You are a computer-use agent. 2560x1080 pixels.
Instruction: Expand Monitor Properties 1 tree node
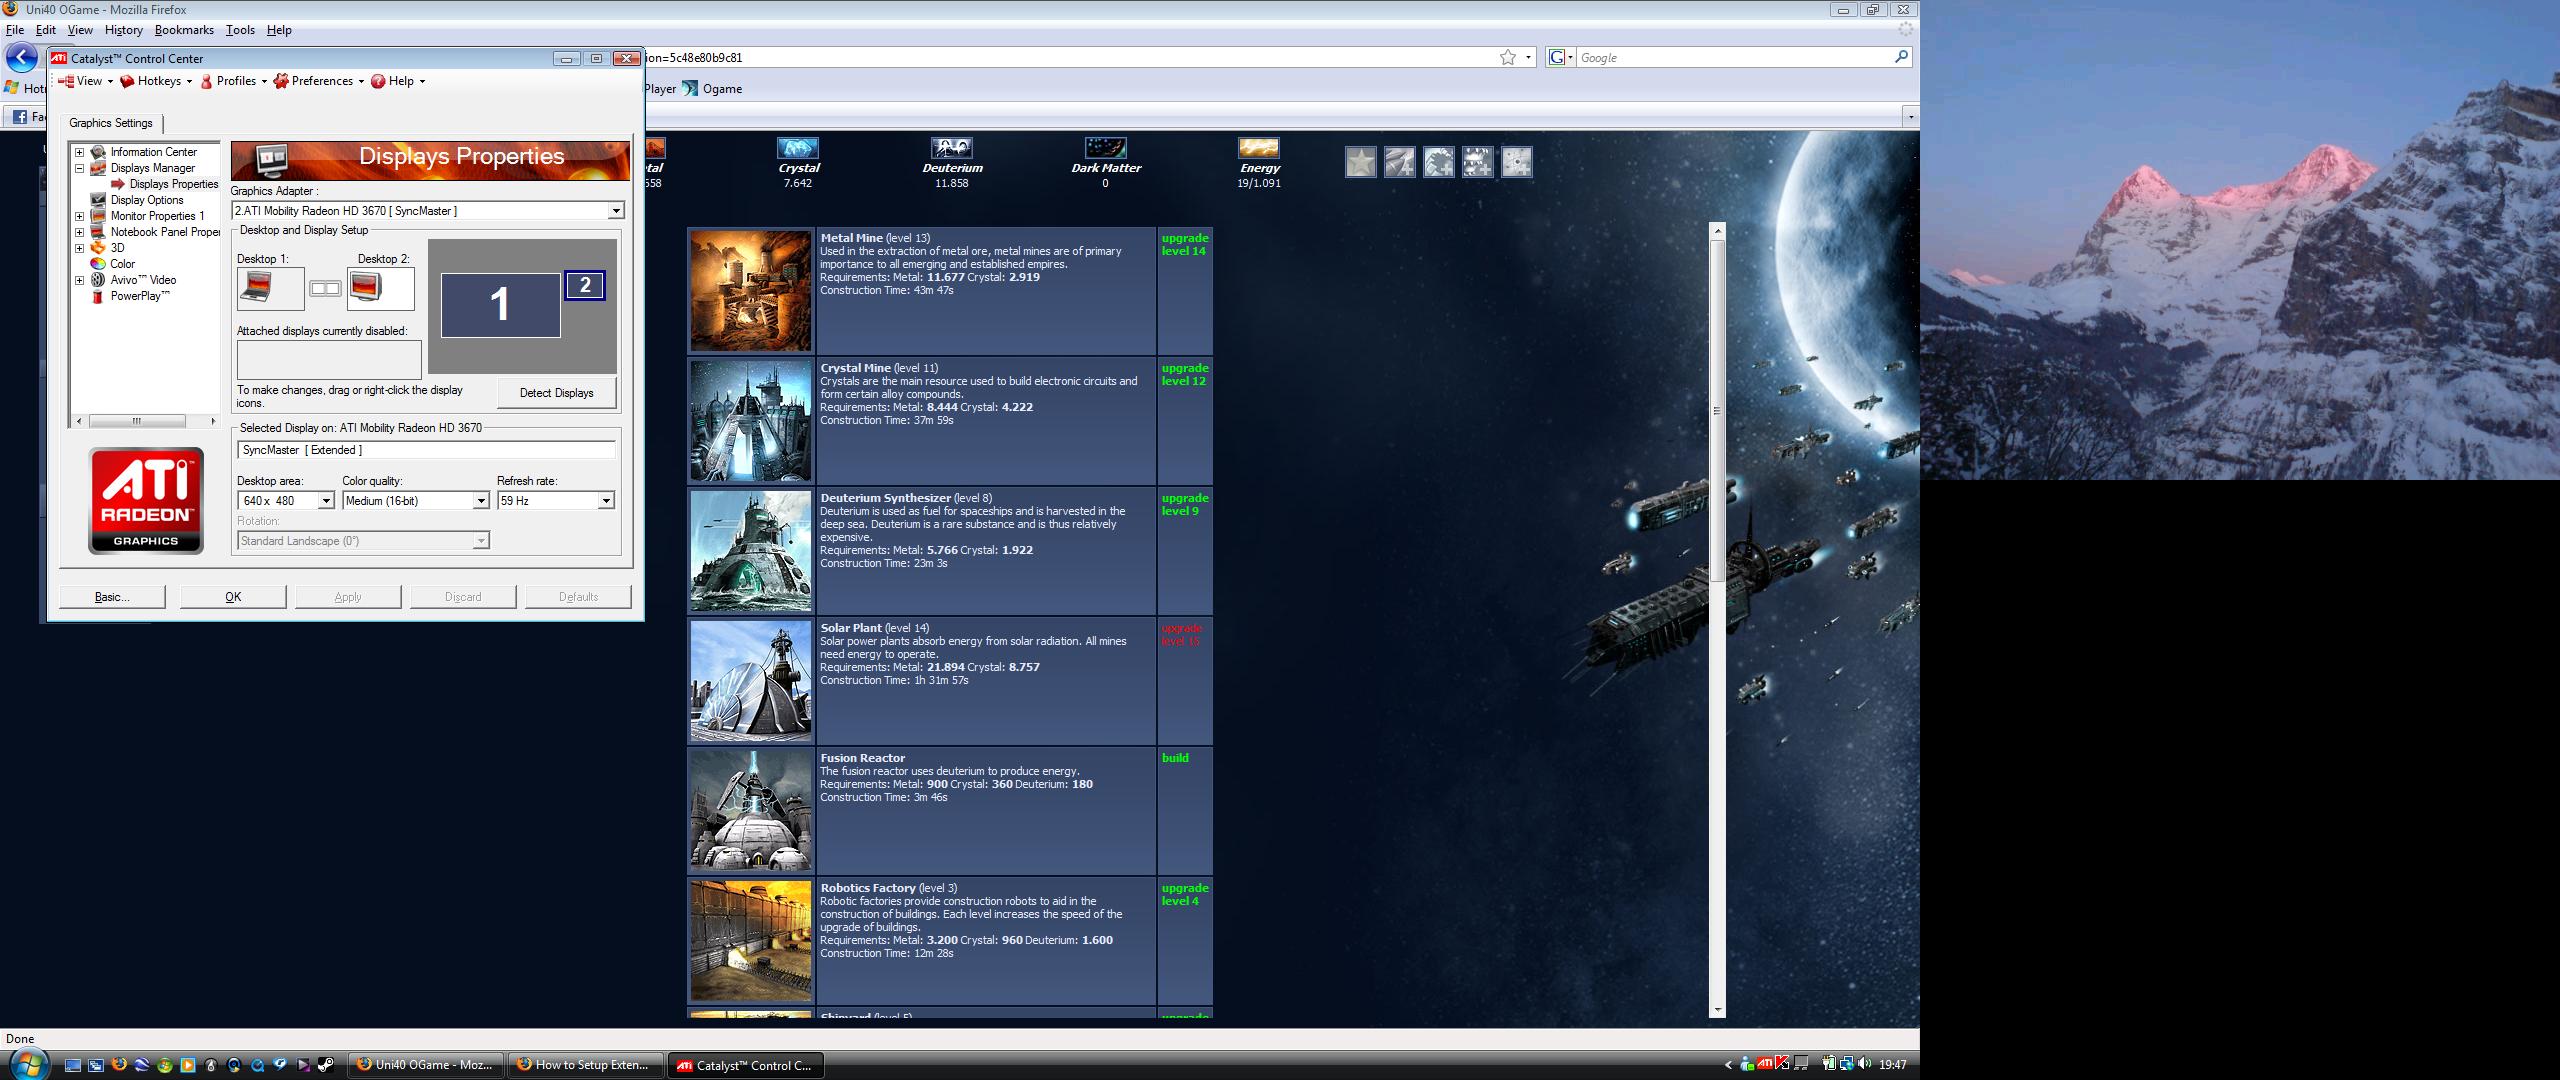(80, 216)
